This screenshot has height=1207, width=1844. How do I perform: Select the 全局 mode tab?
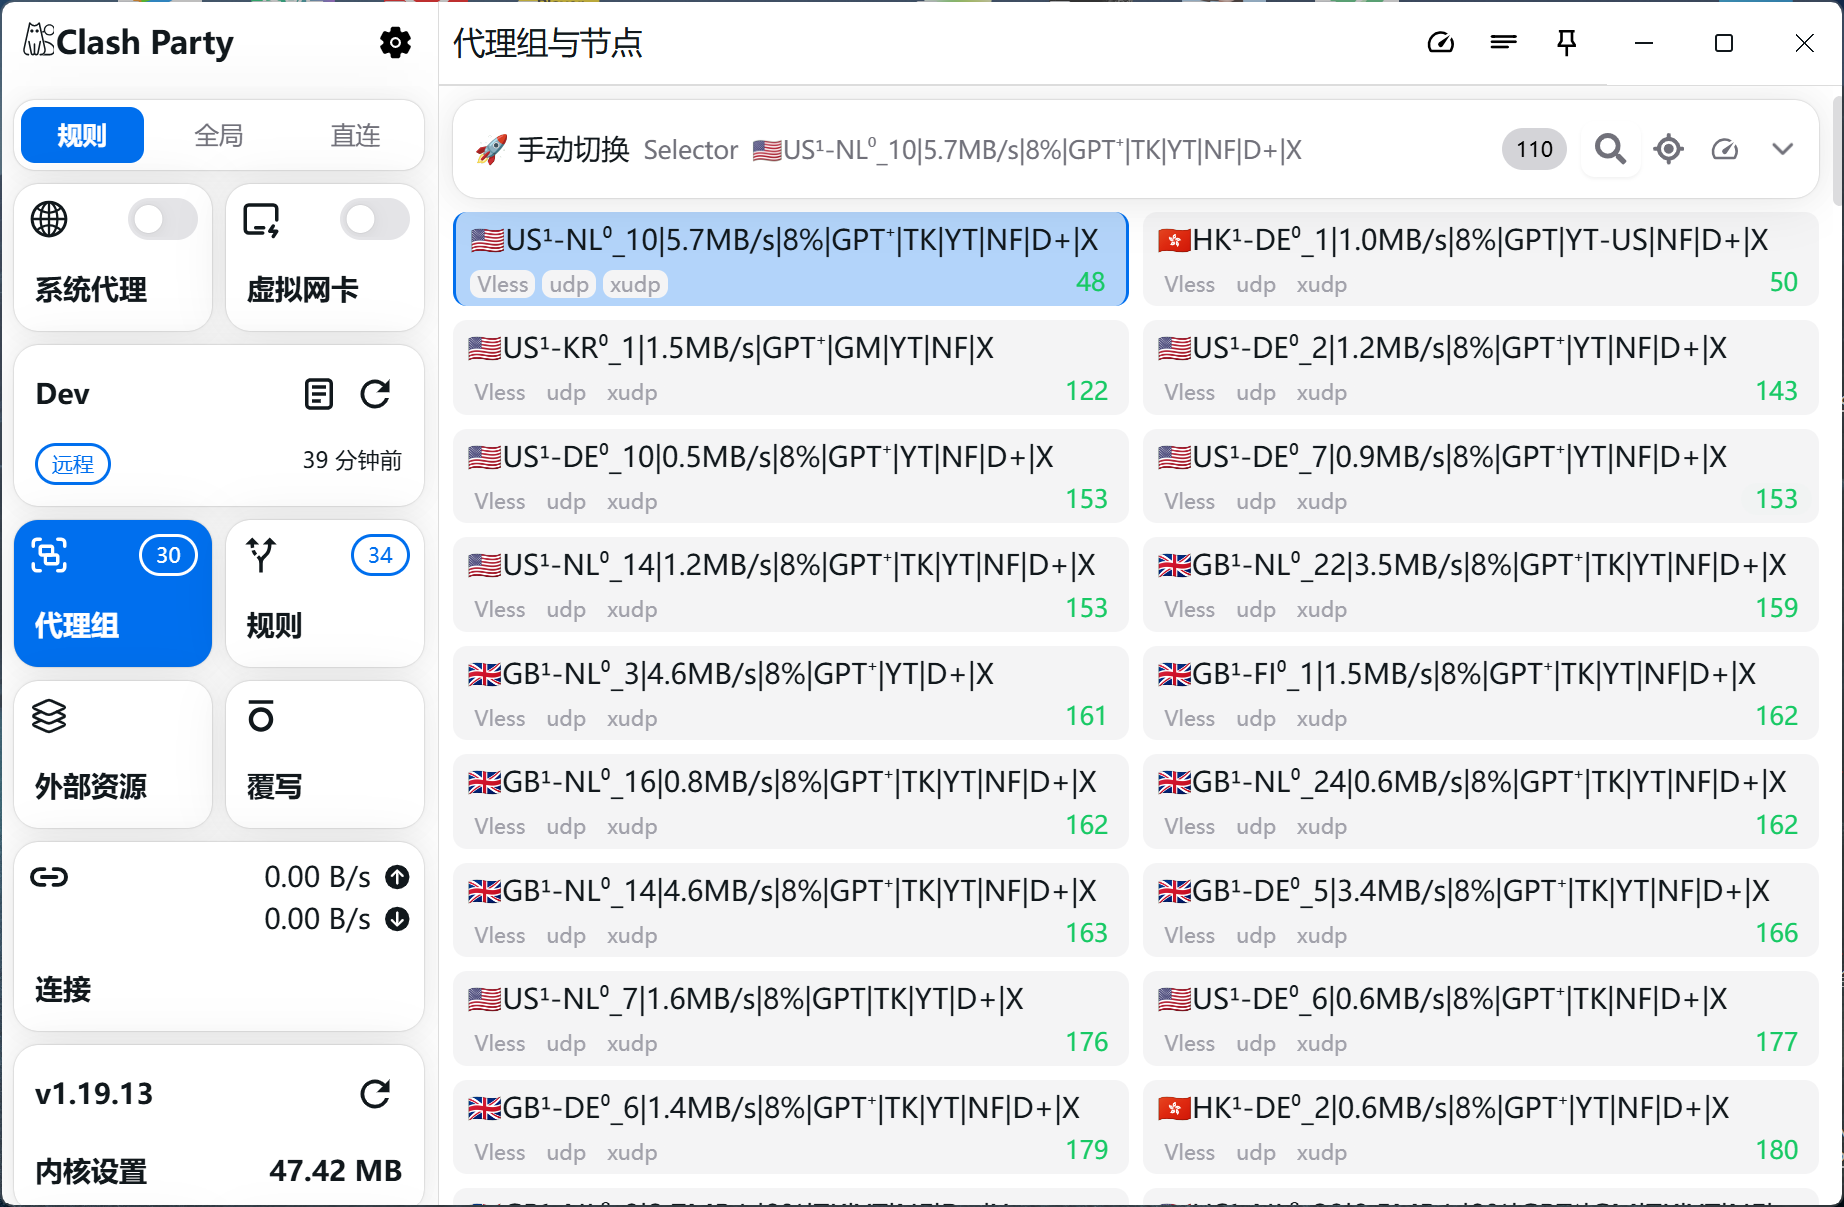219,135
